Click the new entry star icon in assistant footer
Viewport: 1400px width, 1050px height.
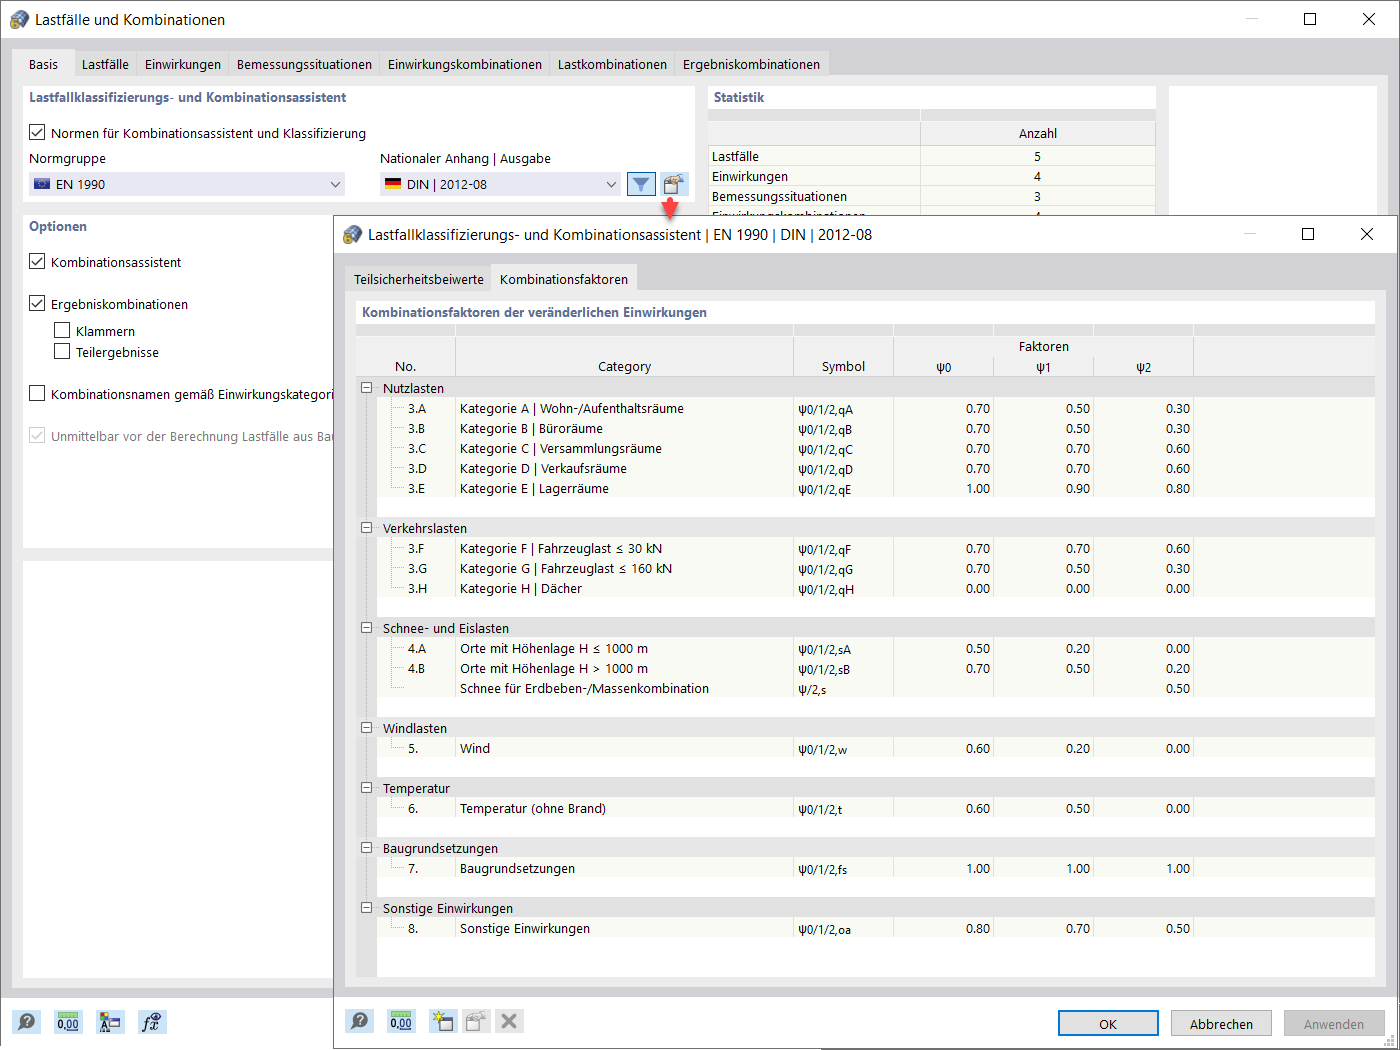442,1021
